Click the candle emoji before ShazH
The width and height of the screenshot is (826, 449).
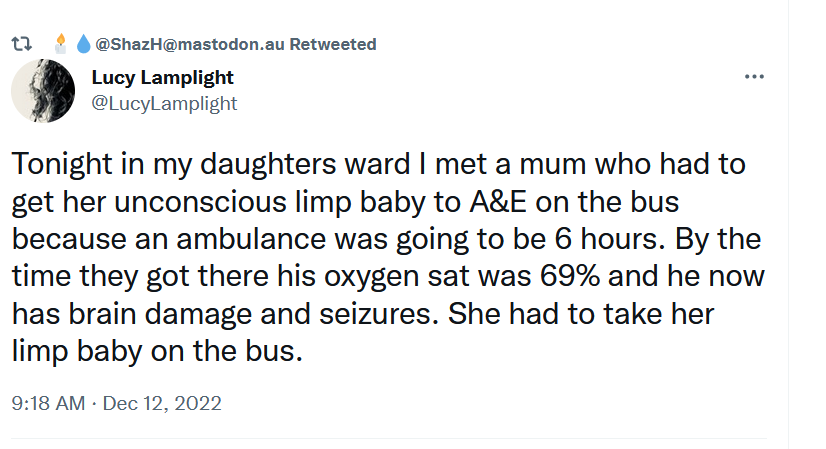click(x=60, y=43)
